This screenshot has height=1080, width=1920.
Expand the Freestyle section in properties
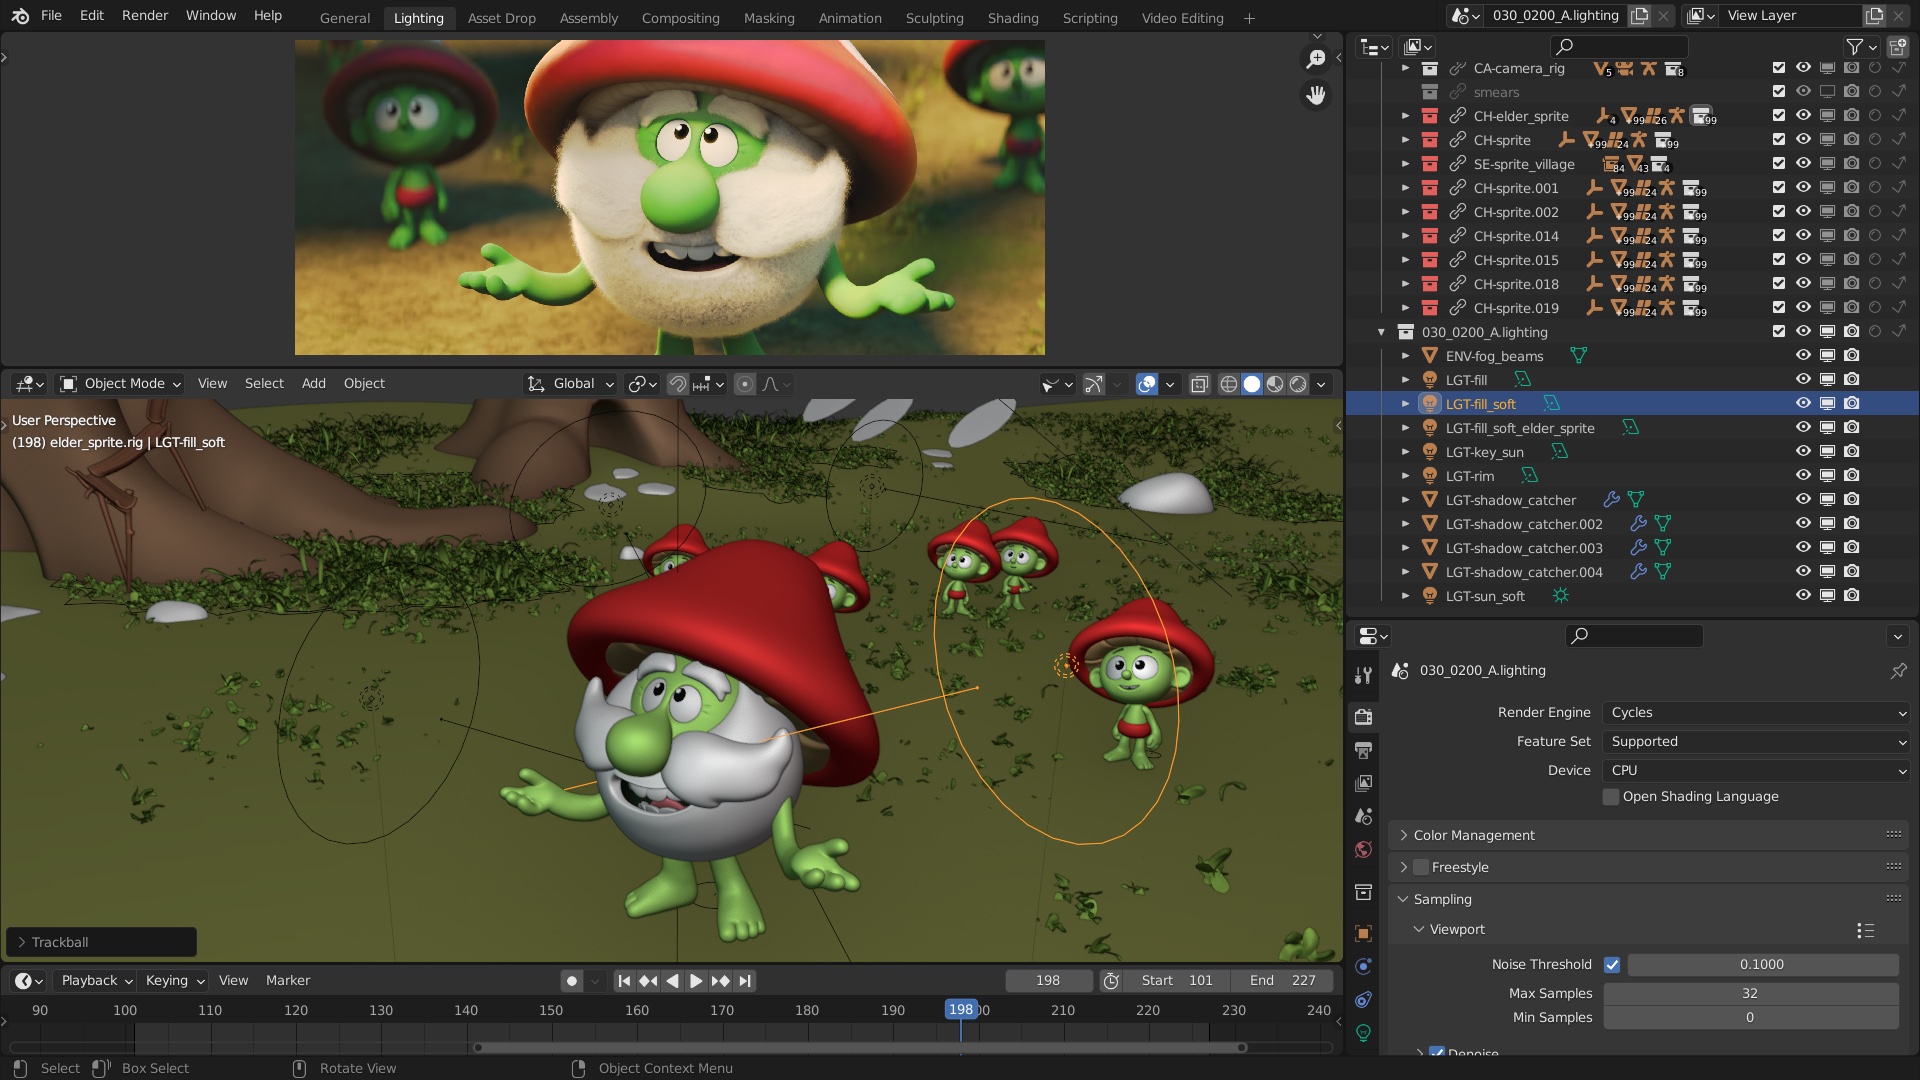click(1403, 866)
